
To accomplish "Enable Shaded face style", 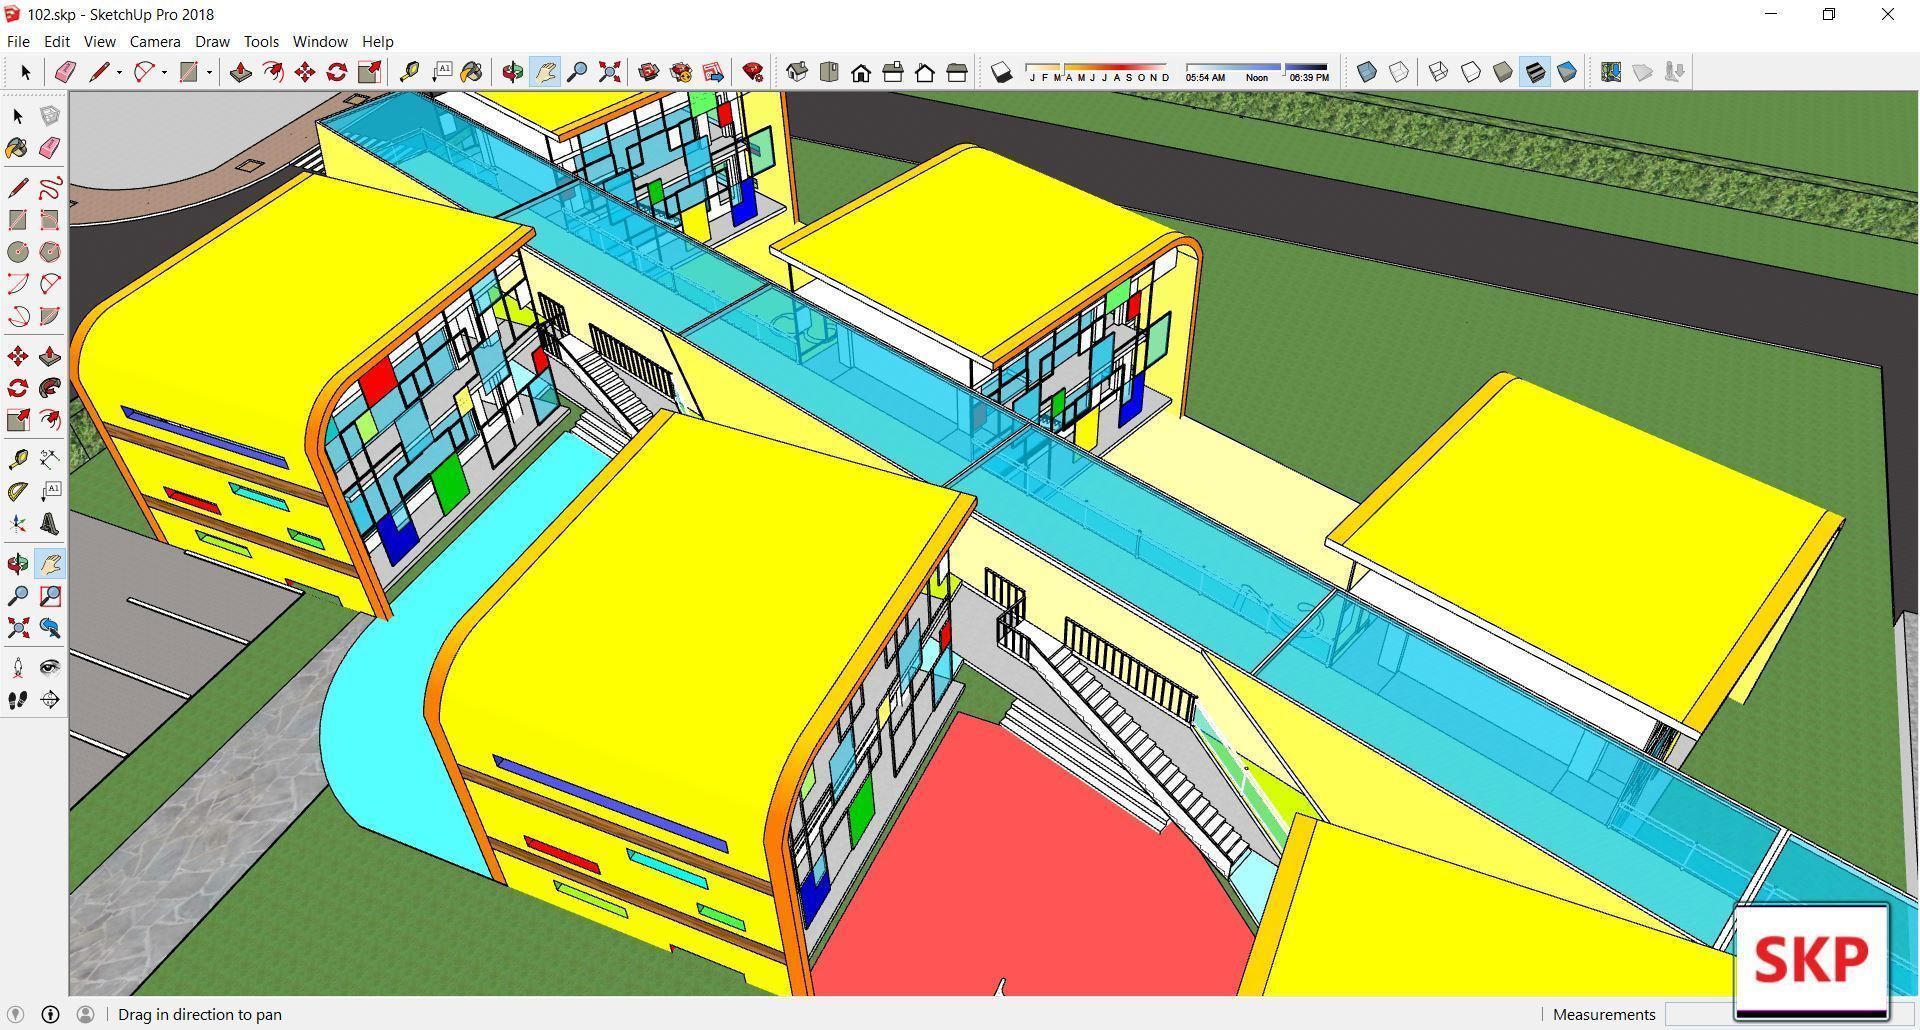I will pos(1503,72).
